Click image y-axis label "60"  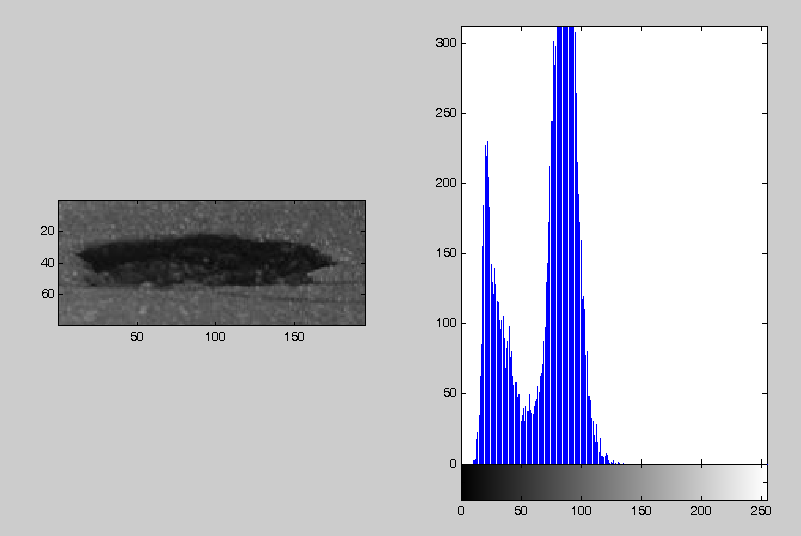(x=48, y=294)
